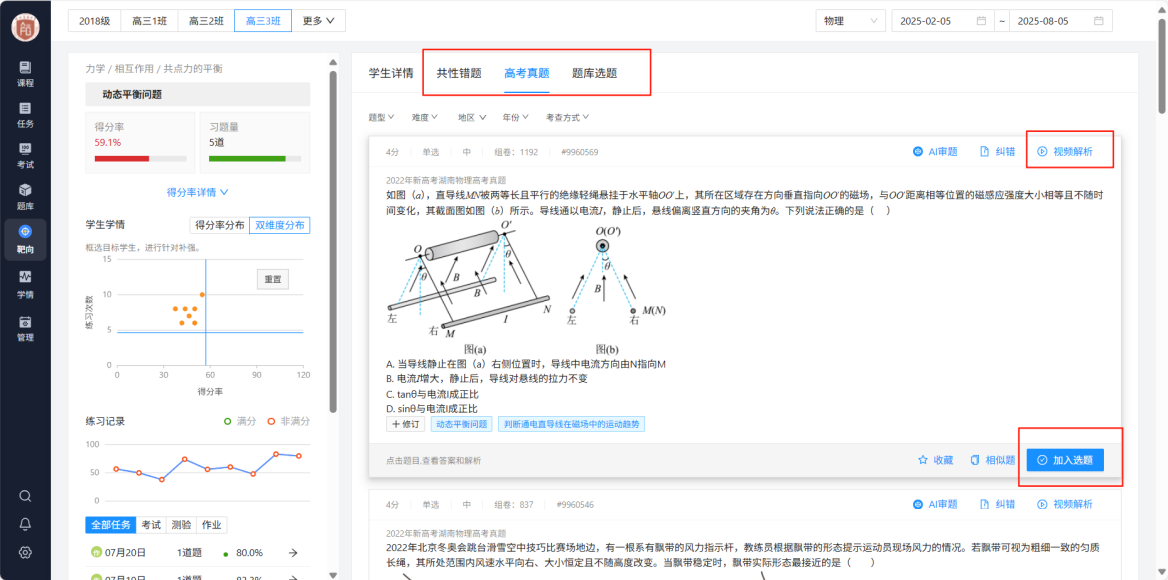1168x580 pixels.
Task: Open the 题型 filter dropdown
Action: [x=381, y=117]
